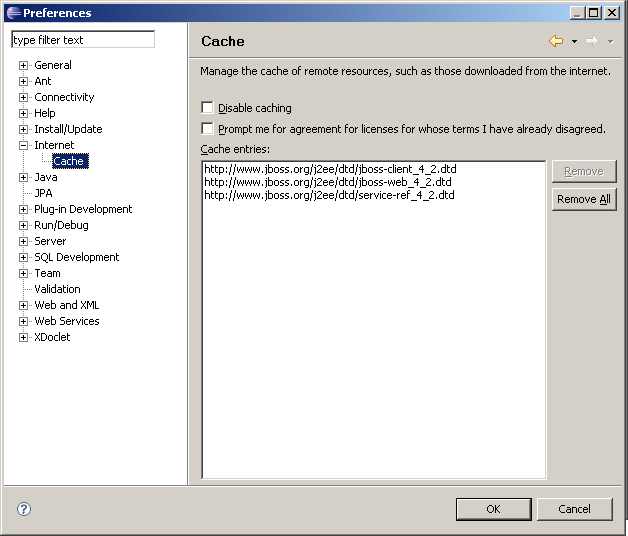Select the jboss-client_4_2.dtd cache entry
Viewport: 628px width, 536px height.
(330, 169)
